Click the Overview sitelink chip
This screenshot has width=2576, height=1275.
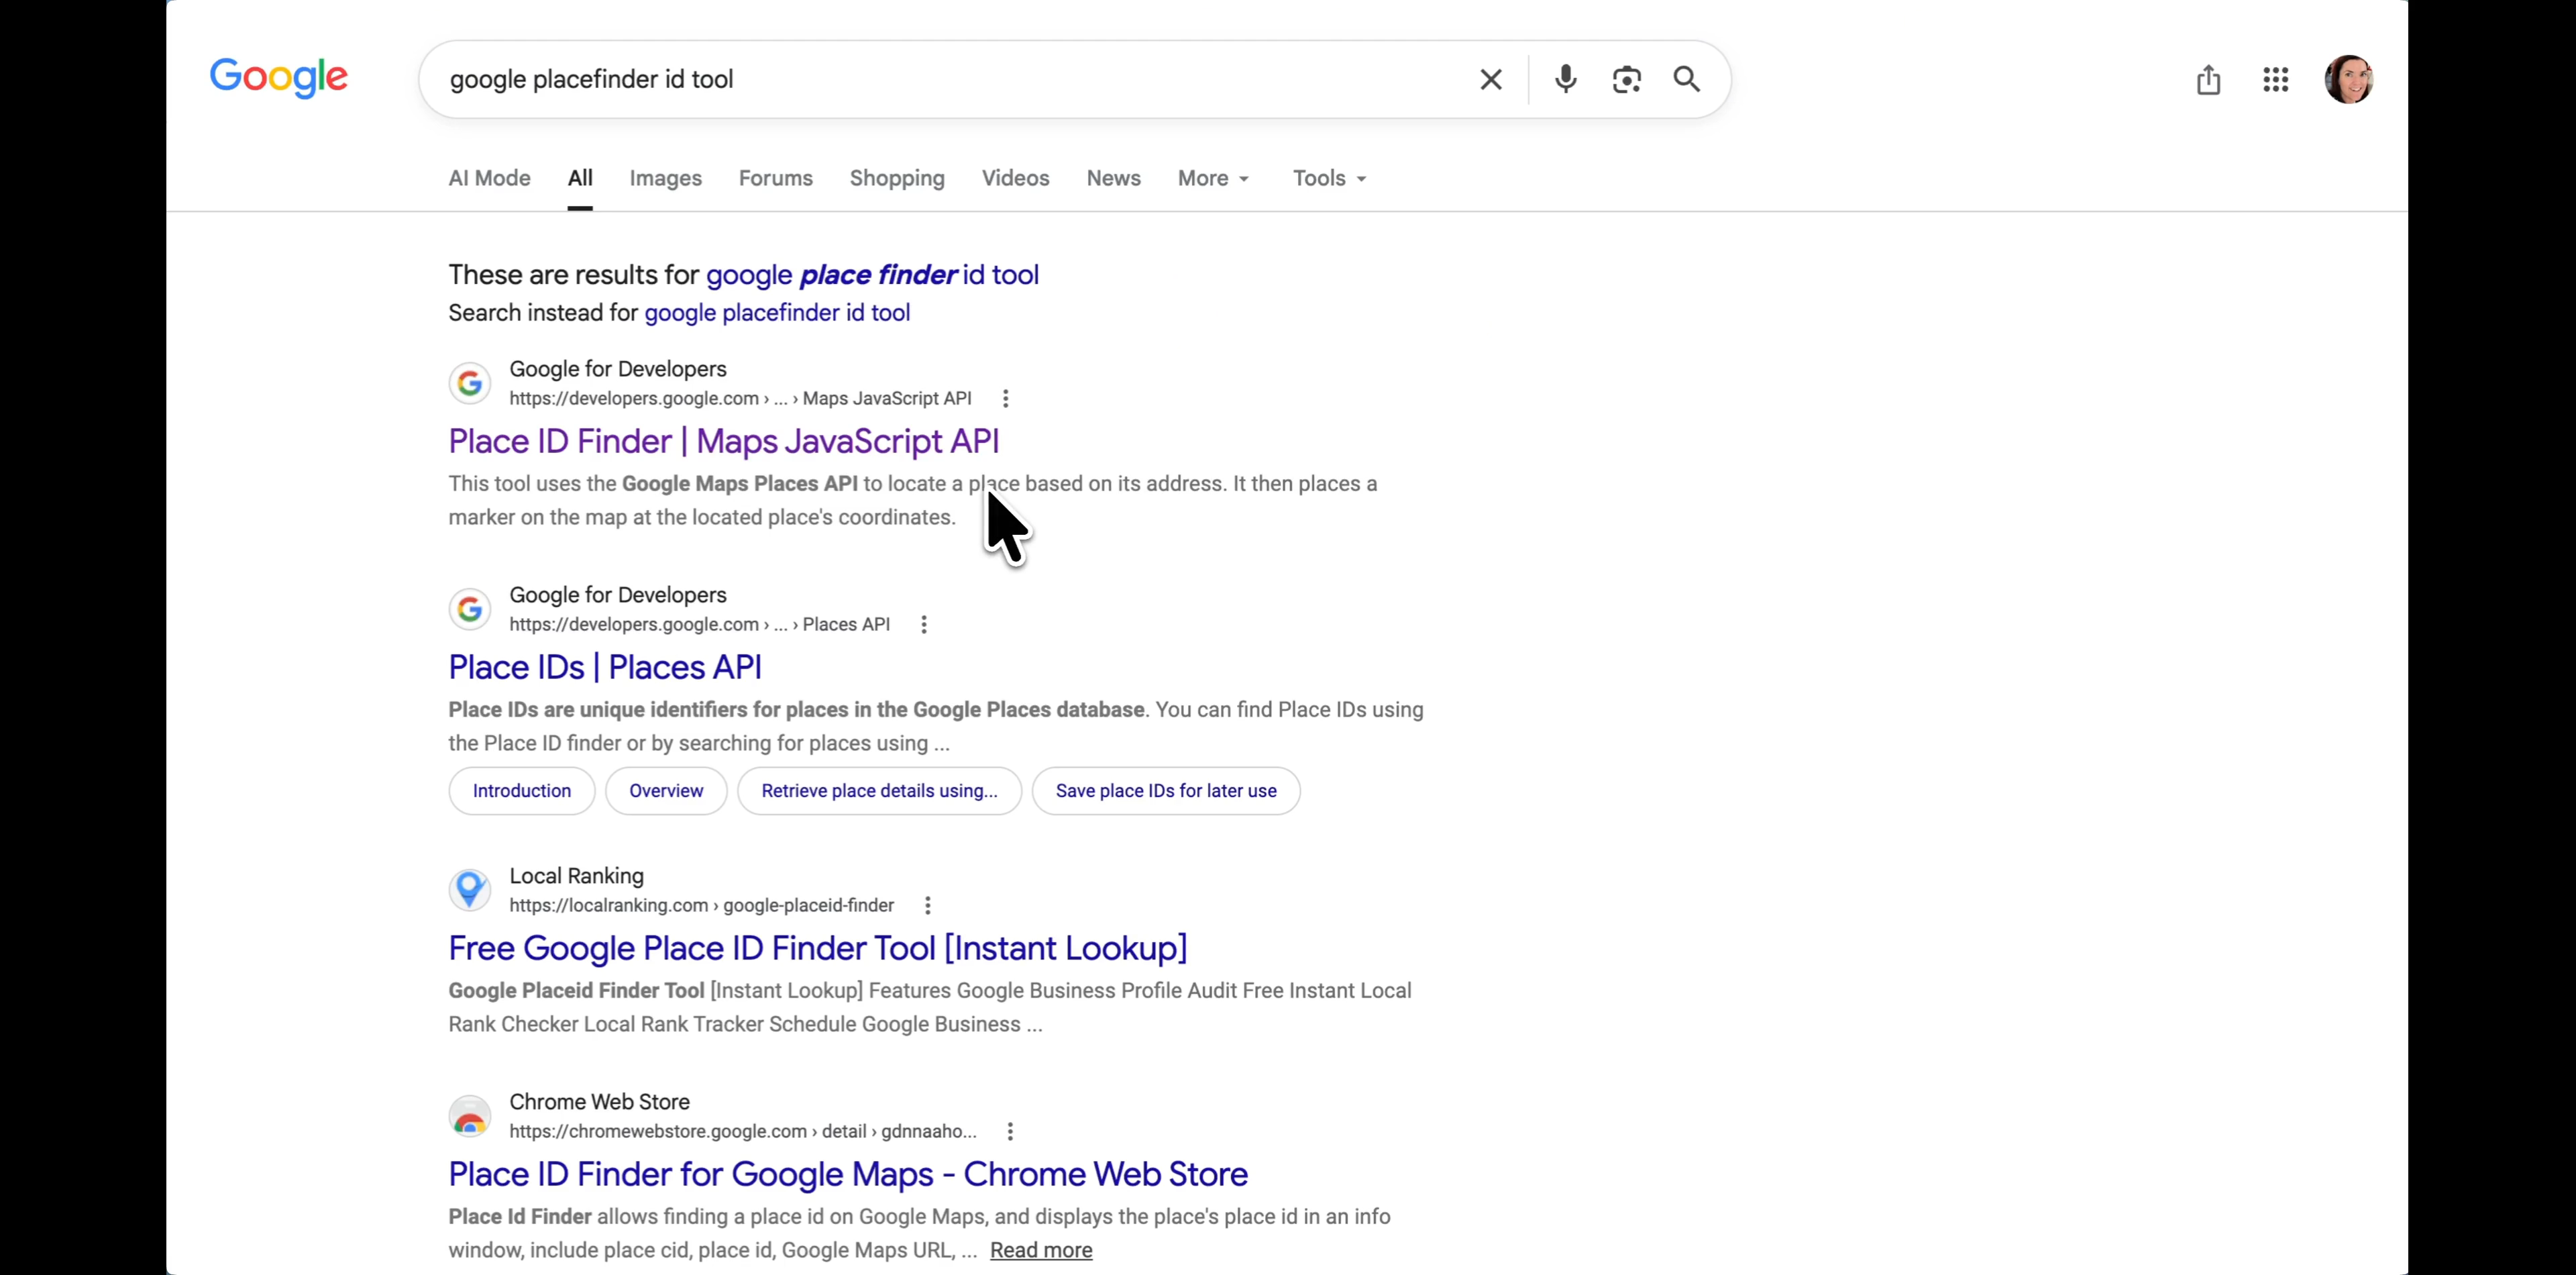pos(666,791)
